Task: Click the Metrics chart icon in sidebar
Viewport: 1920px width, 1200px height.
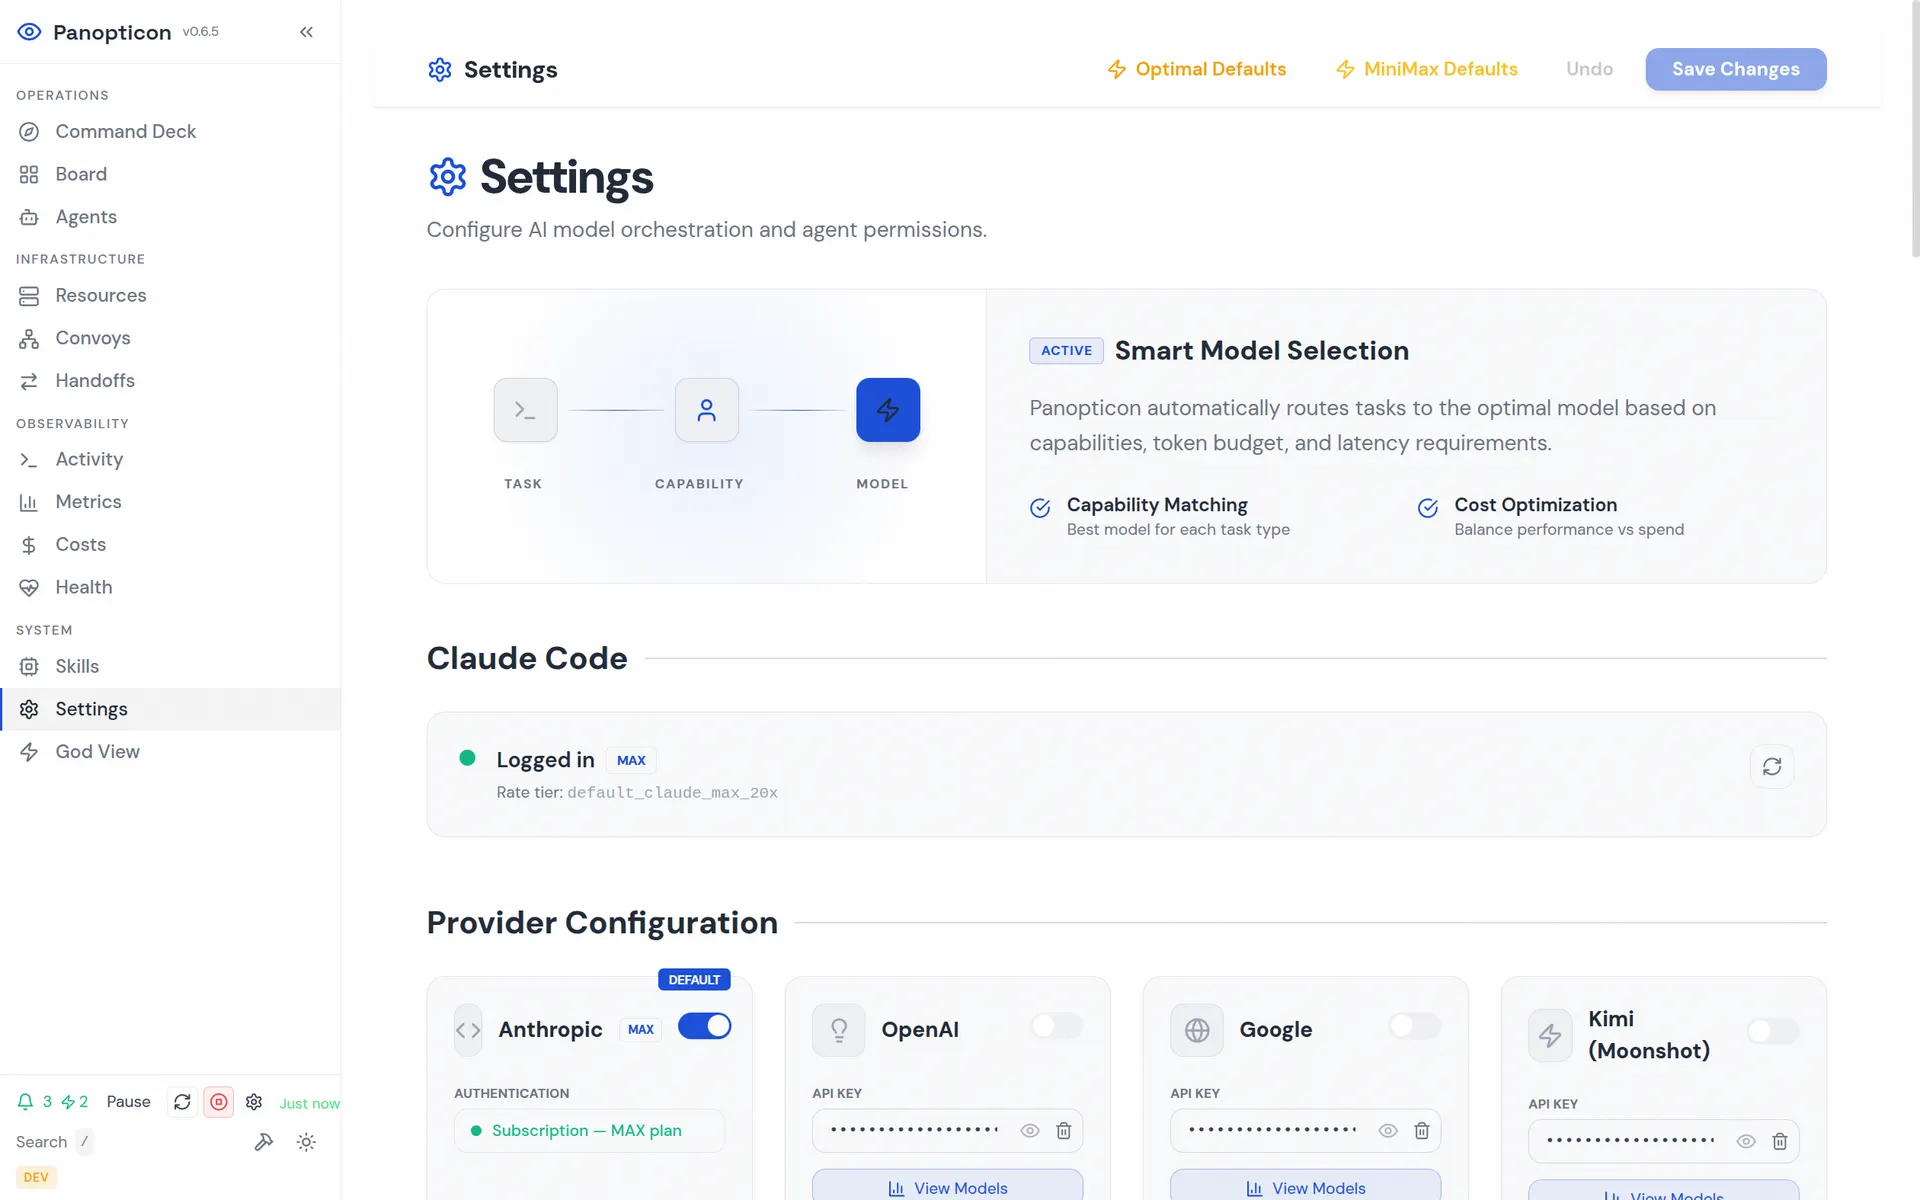Action: click(29, 502)
